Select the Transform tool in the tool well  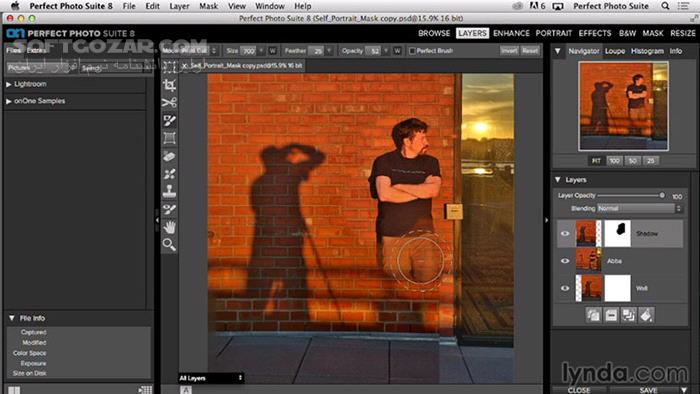click(x=169, y=68)
